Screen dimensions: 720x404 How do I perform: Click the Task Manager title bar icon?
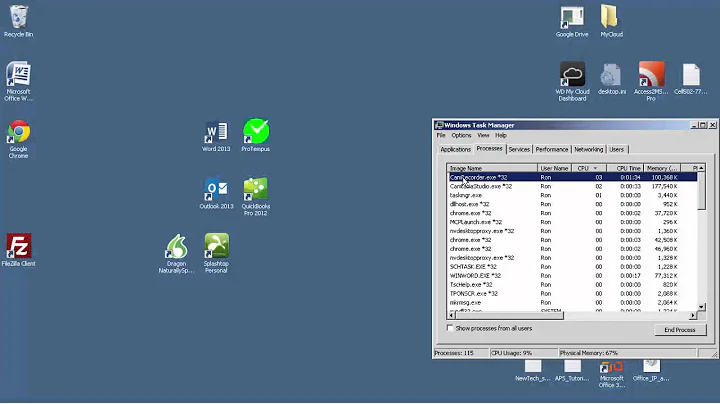439,125
